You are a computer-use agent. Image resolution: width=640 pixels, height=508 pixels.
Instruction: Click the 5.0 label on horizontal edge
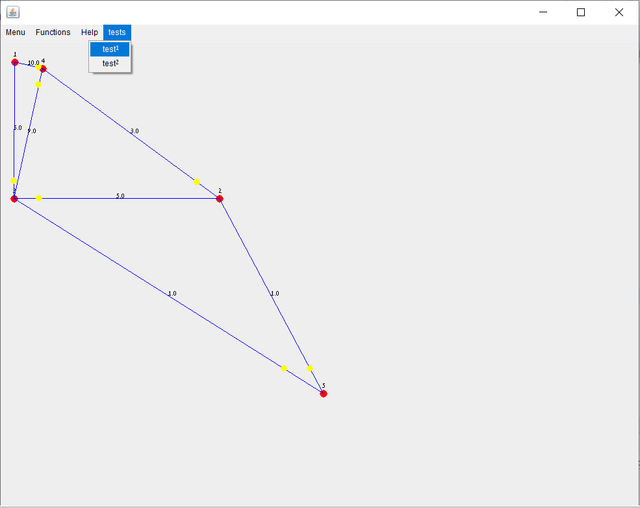pos(120,196)
